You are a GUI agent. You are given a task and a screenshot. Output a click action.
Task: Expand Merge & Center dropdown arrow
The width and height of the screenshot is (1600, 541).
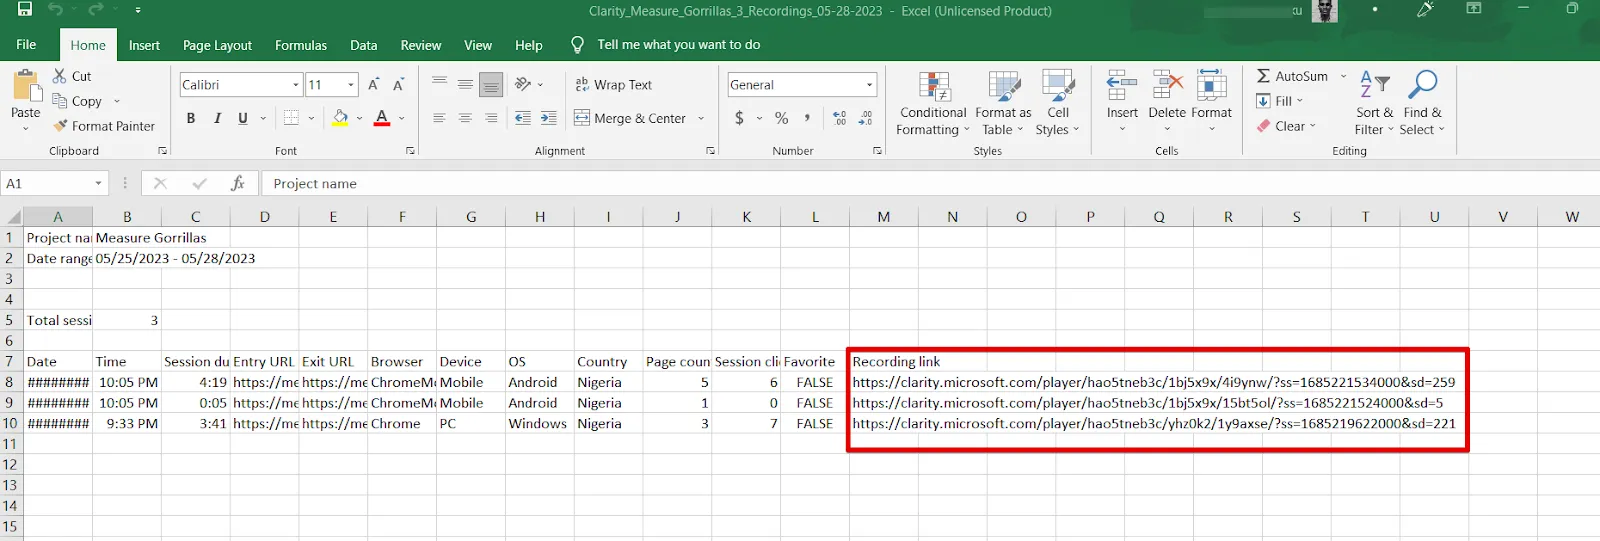click(x=701, y=118)
